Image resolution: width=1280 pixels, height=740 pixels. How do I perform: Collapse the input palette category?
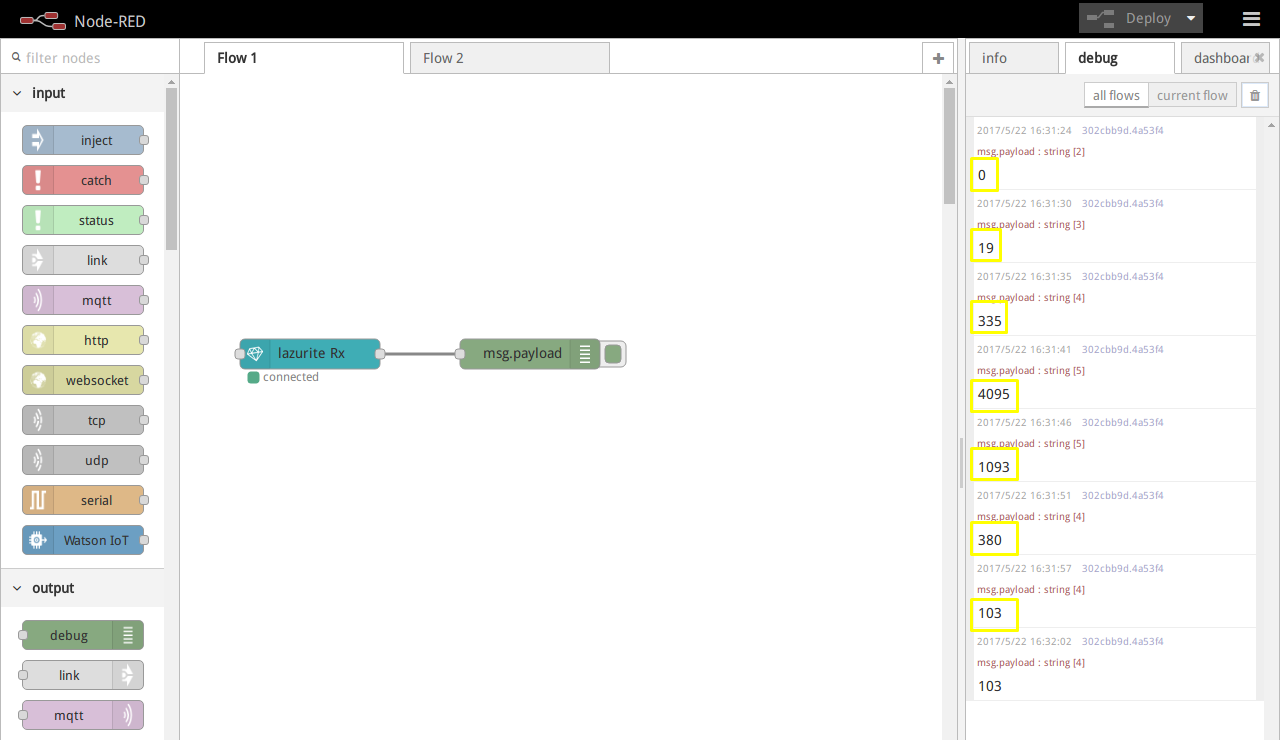82,93
